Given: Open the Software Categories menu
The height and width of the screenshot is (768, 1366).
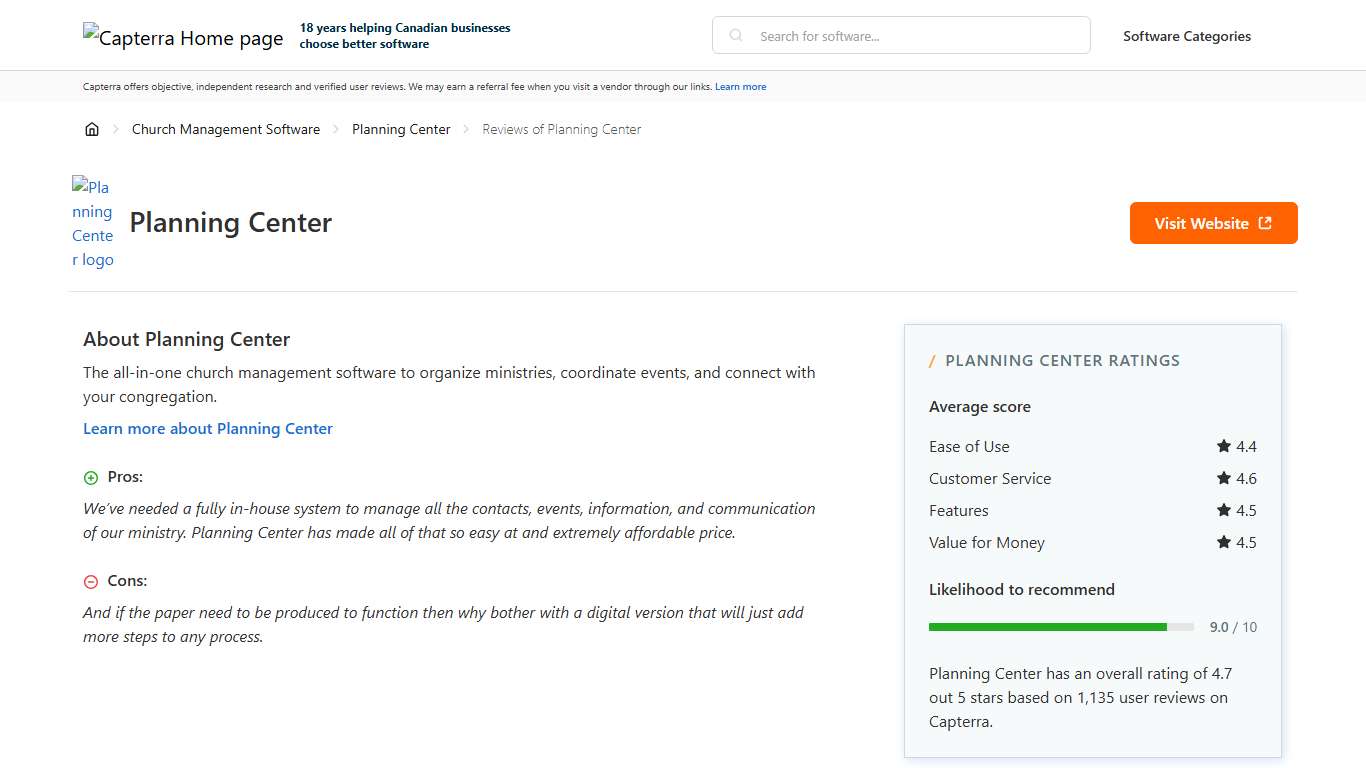Looking at the screenshot, I should pyautogui.click(x=1187, y=36).
